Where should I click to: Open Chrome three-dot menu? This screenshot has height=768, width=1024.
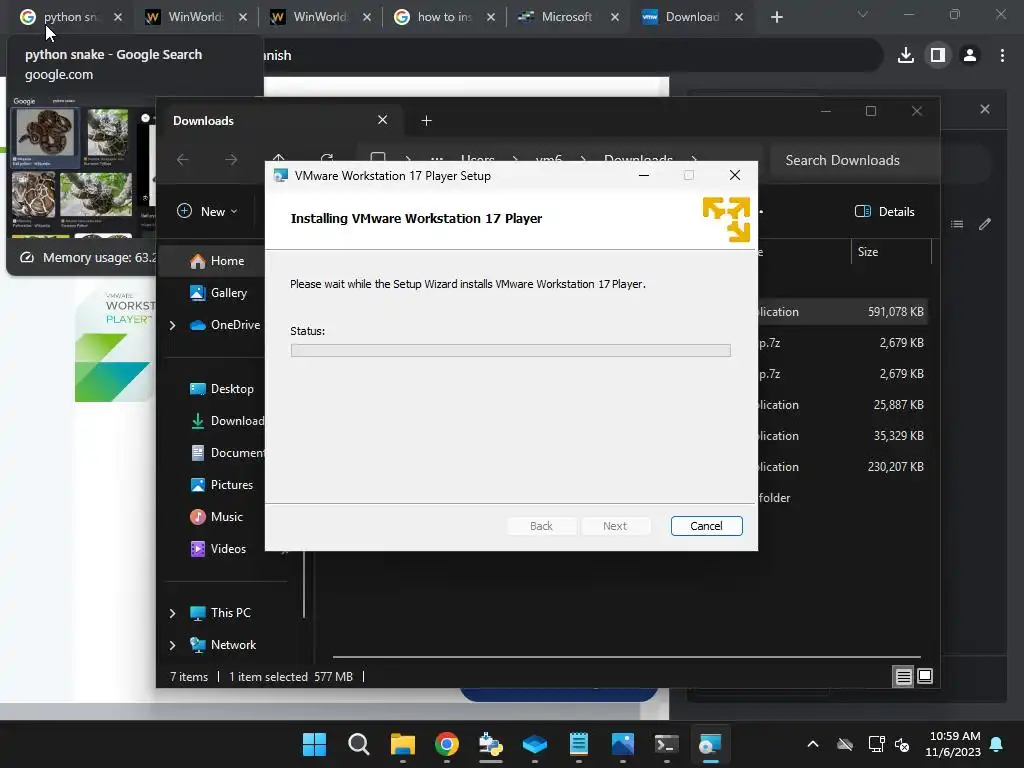coord(1002,56)
